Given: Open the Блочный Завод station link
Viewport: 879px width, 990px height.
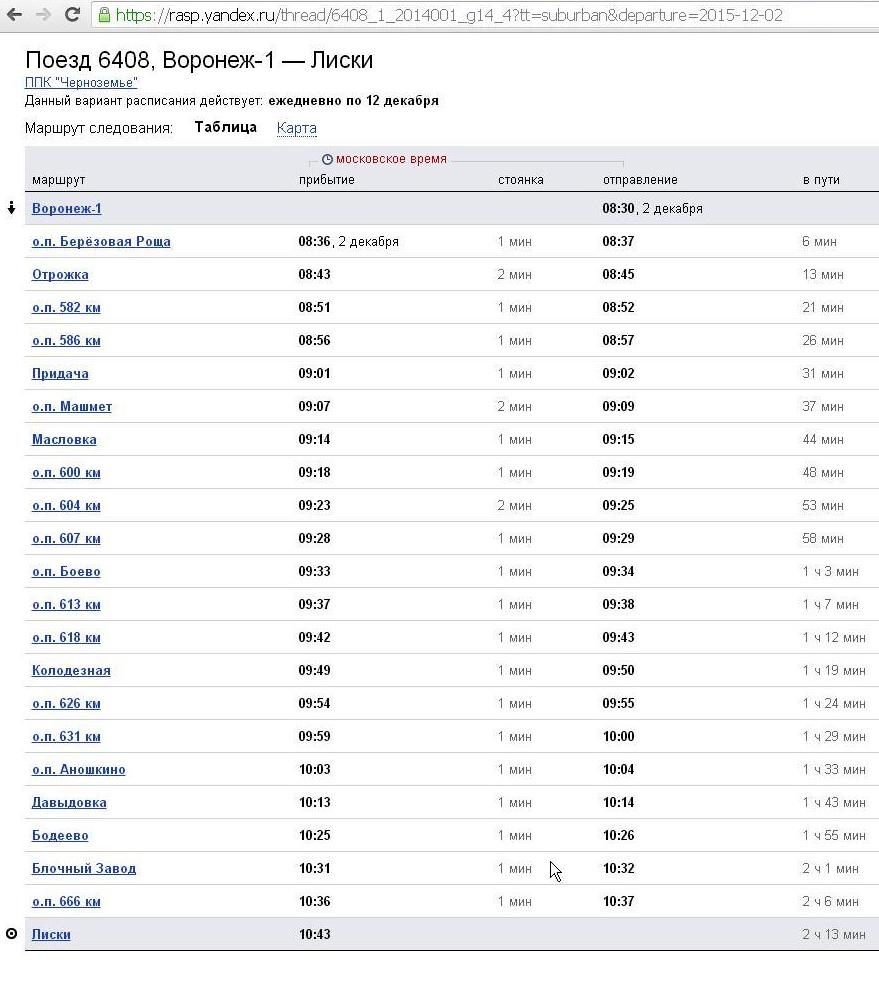Looking at the screenshot, I should (84, 868).
